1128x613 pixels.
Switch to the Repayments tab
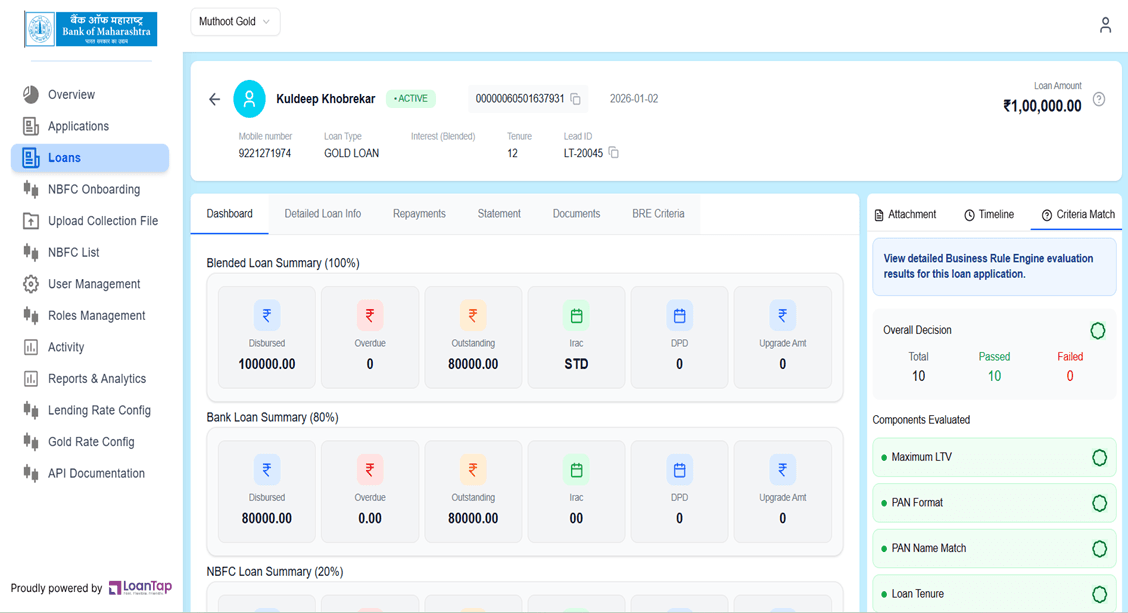pos(418,213)
